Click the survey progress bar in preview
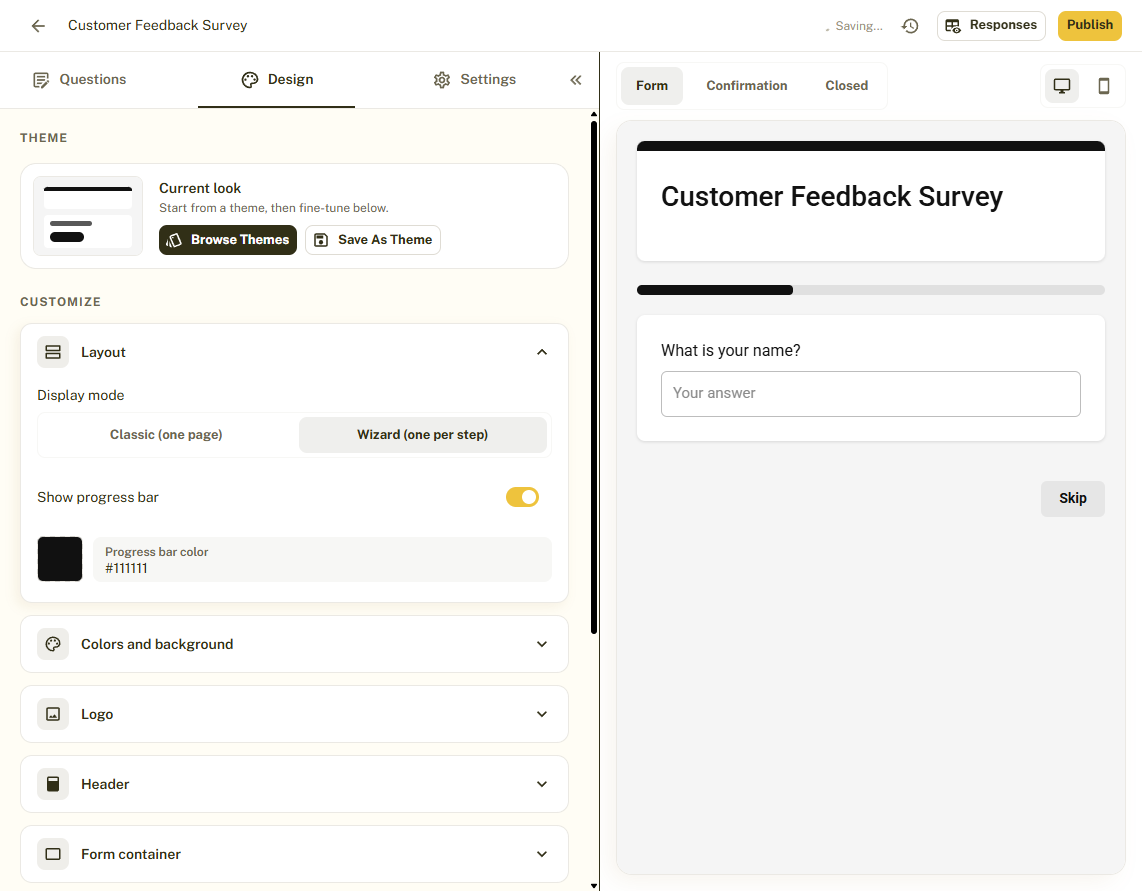1142x891 pixels. 870,290
